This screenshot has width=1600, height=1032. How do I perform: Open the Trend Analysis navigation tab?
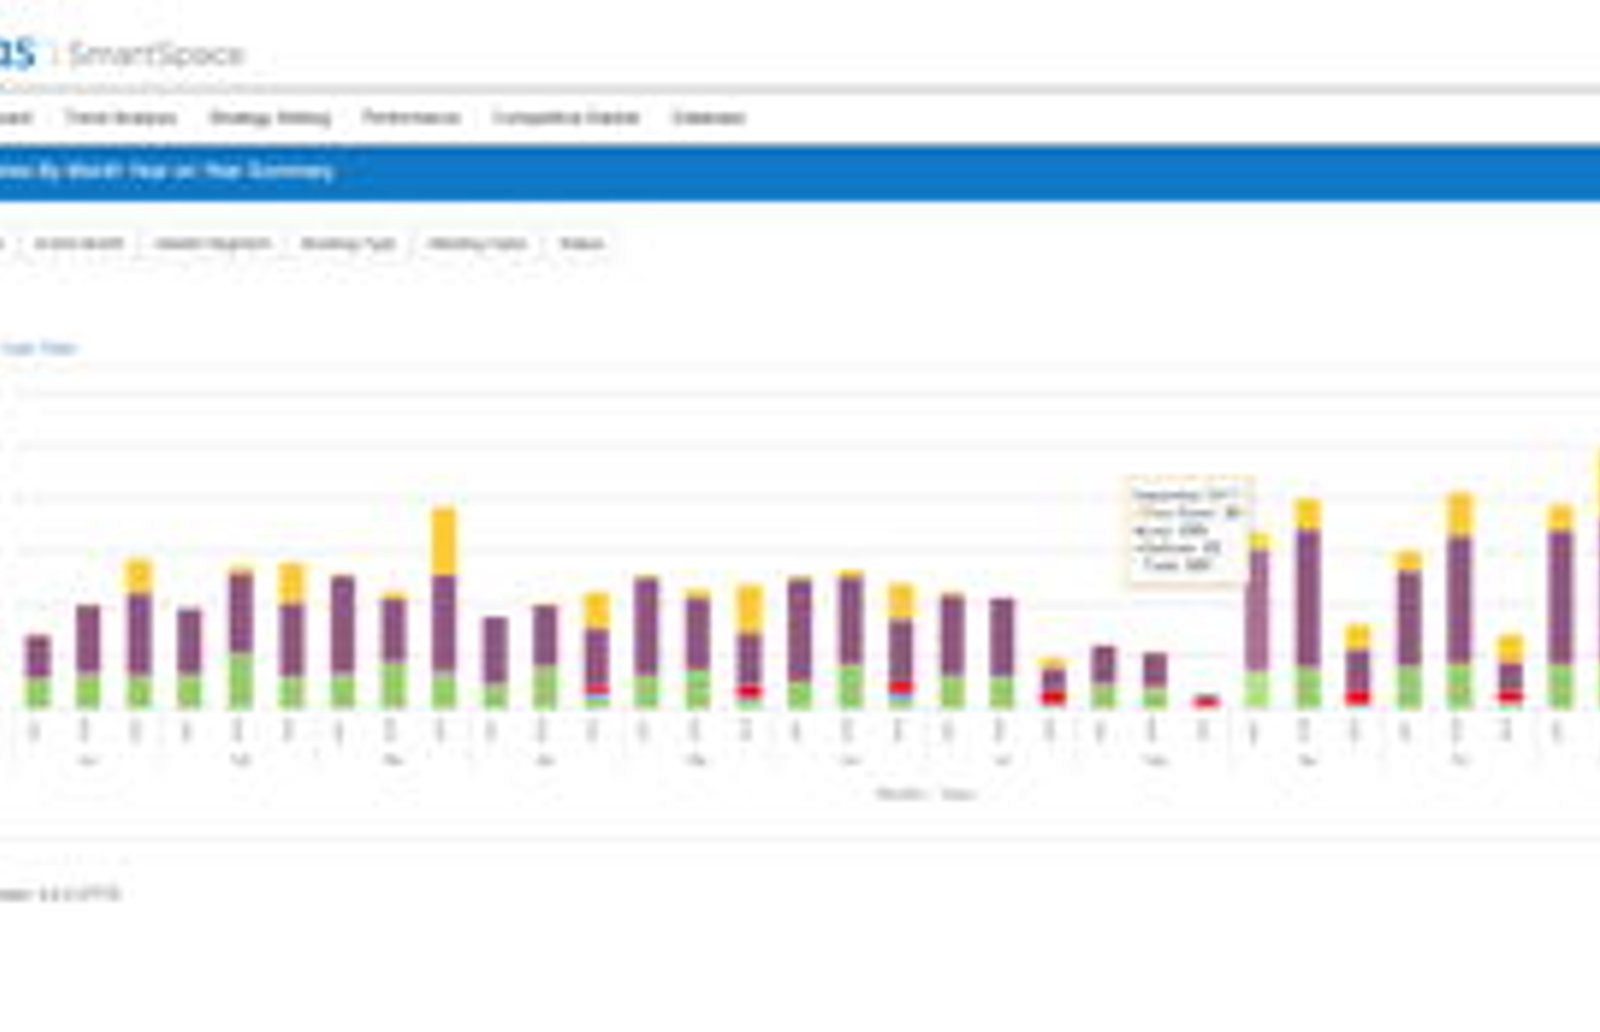pos(121,118)
